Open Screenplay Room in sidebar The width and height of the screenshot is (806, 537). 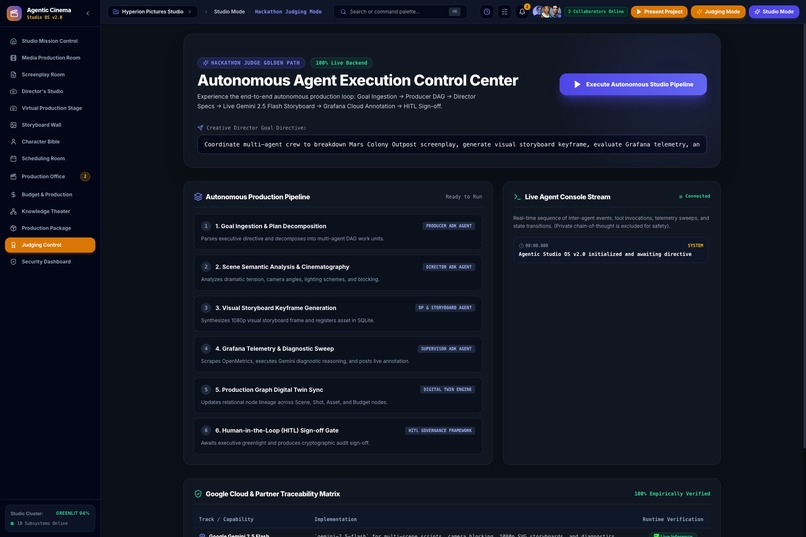tap(50, 75)
